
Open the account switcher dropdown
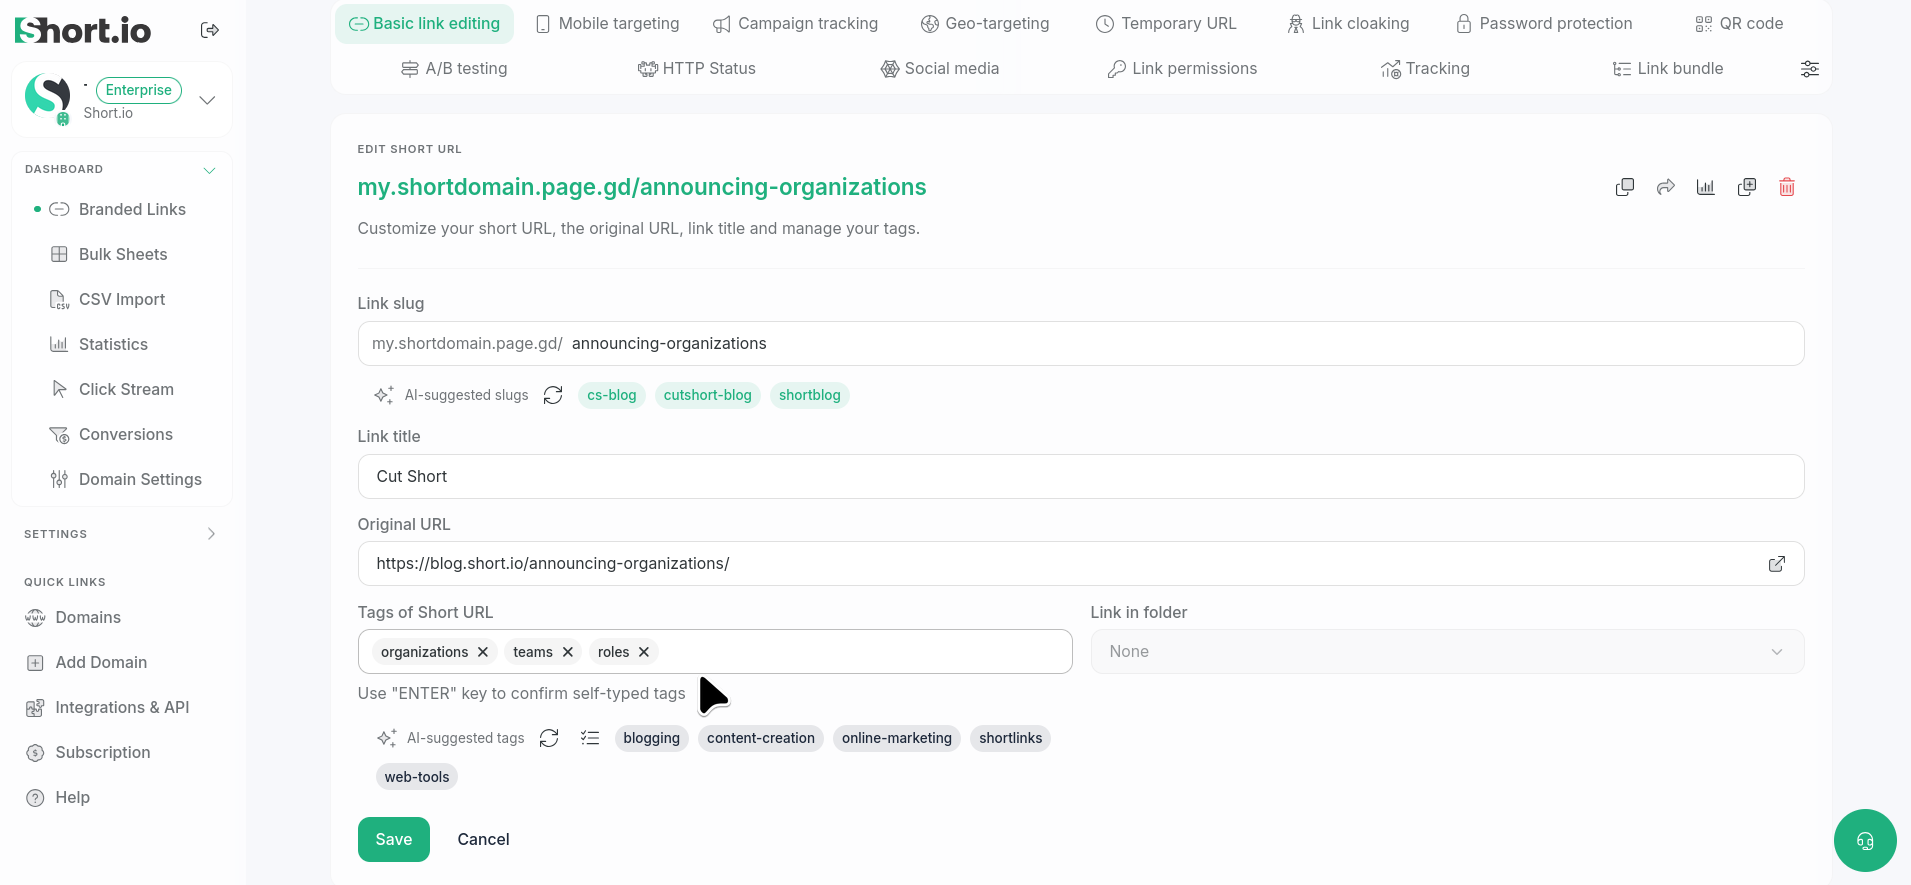coord(207,100)
